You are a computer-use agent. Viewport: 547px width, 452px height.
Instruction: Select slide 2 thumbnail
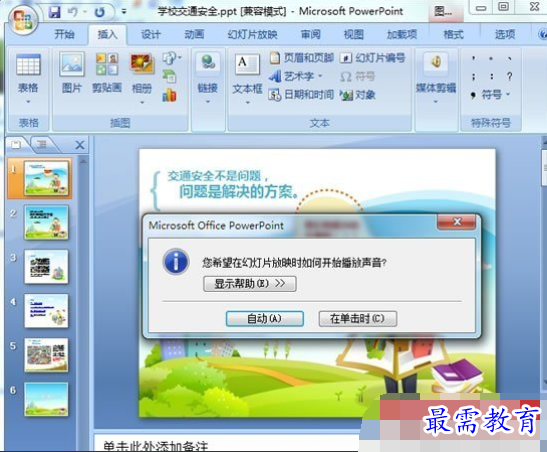[x=46, y=222]
